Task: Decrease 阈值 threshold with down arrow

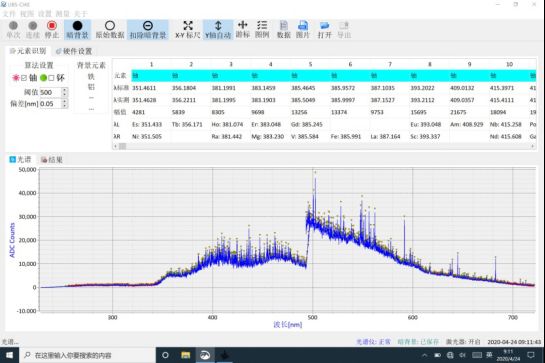Action: (x=64, y=95)
